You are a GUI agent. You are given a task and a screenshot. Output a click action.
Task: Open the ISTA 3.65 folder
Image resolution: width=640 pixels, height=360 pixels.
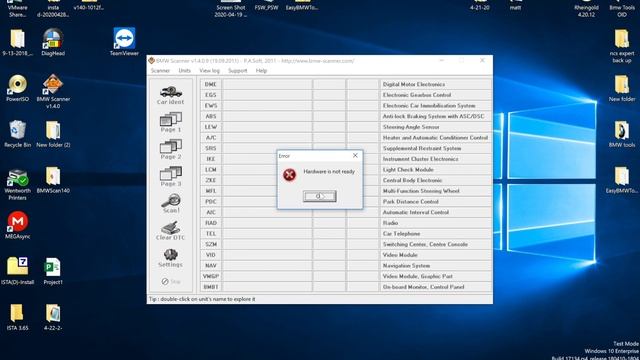coord(17,317)
